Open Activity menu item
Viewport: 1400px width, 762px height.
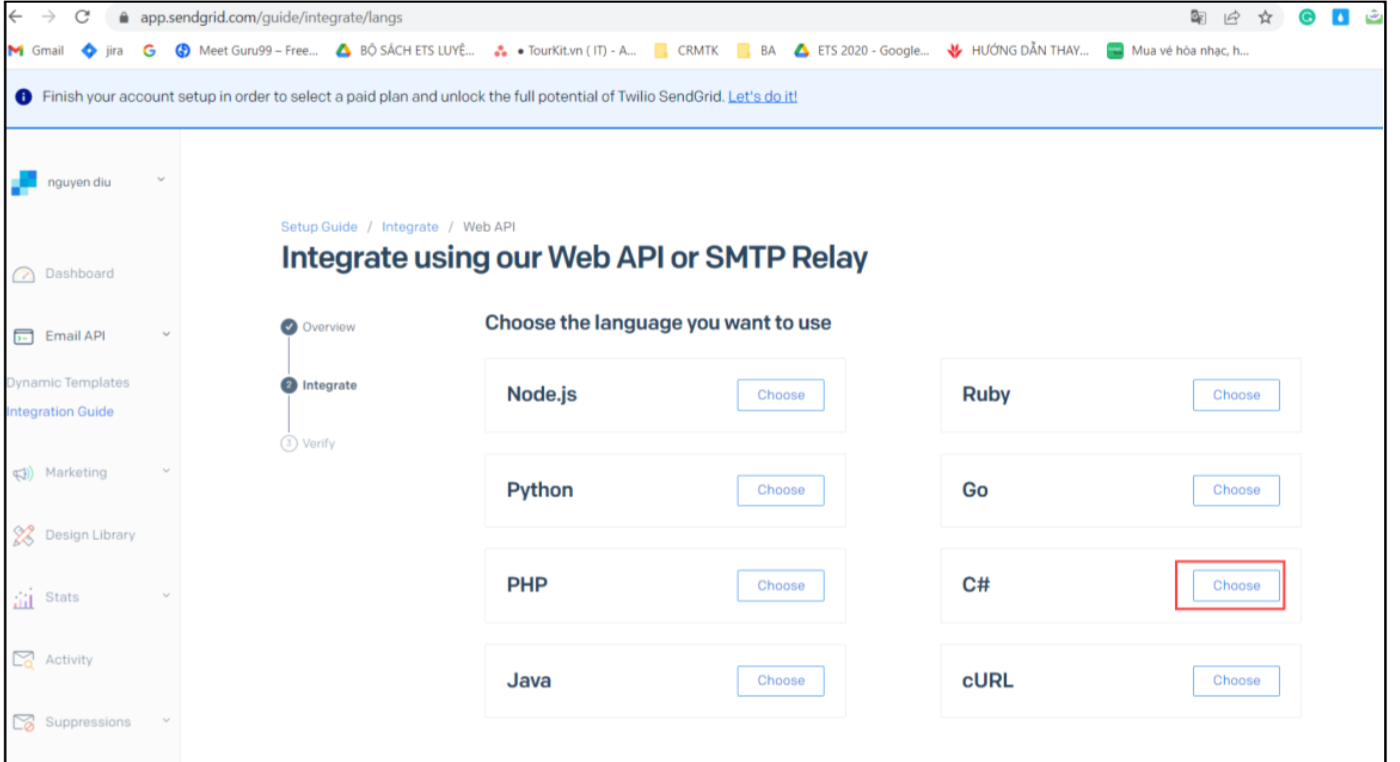tap(69, 660)
